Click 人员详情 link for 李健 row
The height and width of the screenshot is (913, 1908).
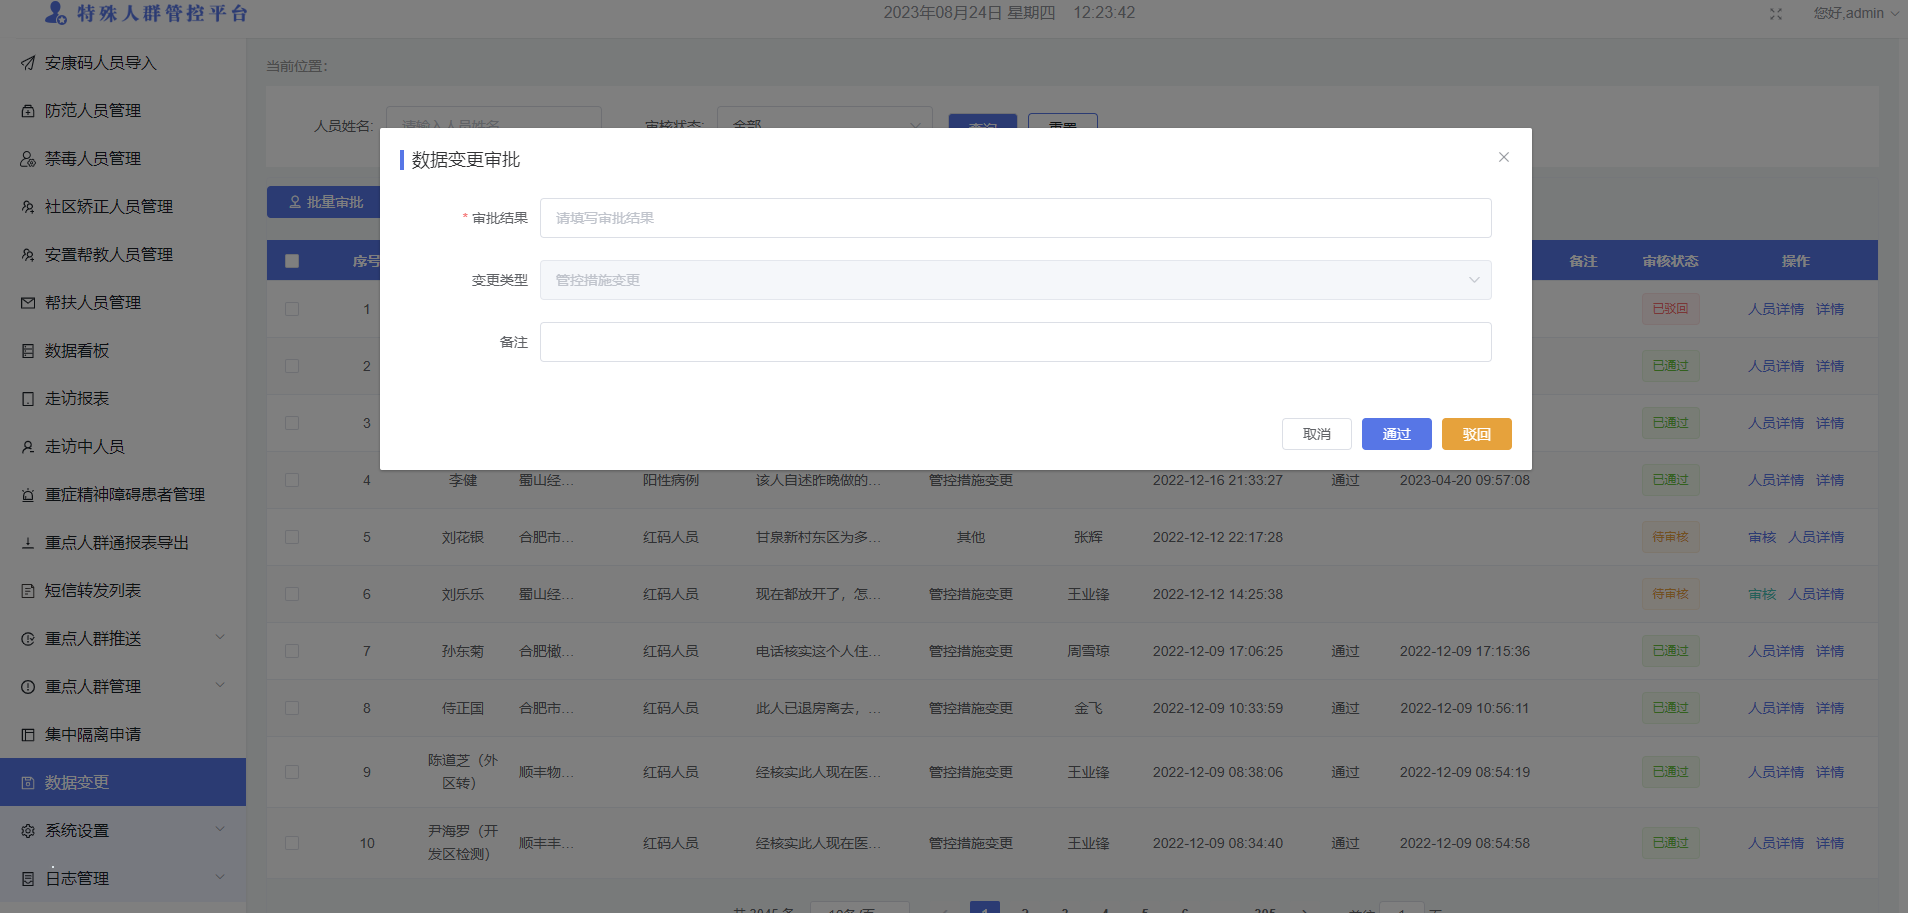click(1776, 480)
